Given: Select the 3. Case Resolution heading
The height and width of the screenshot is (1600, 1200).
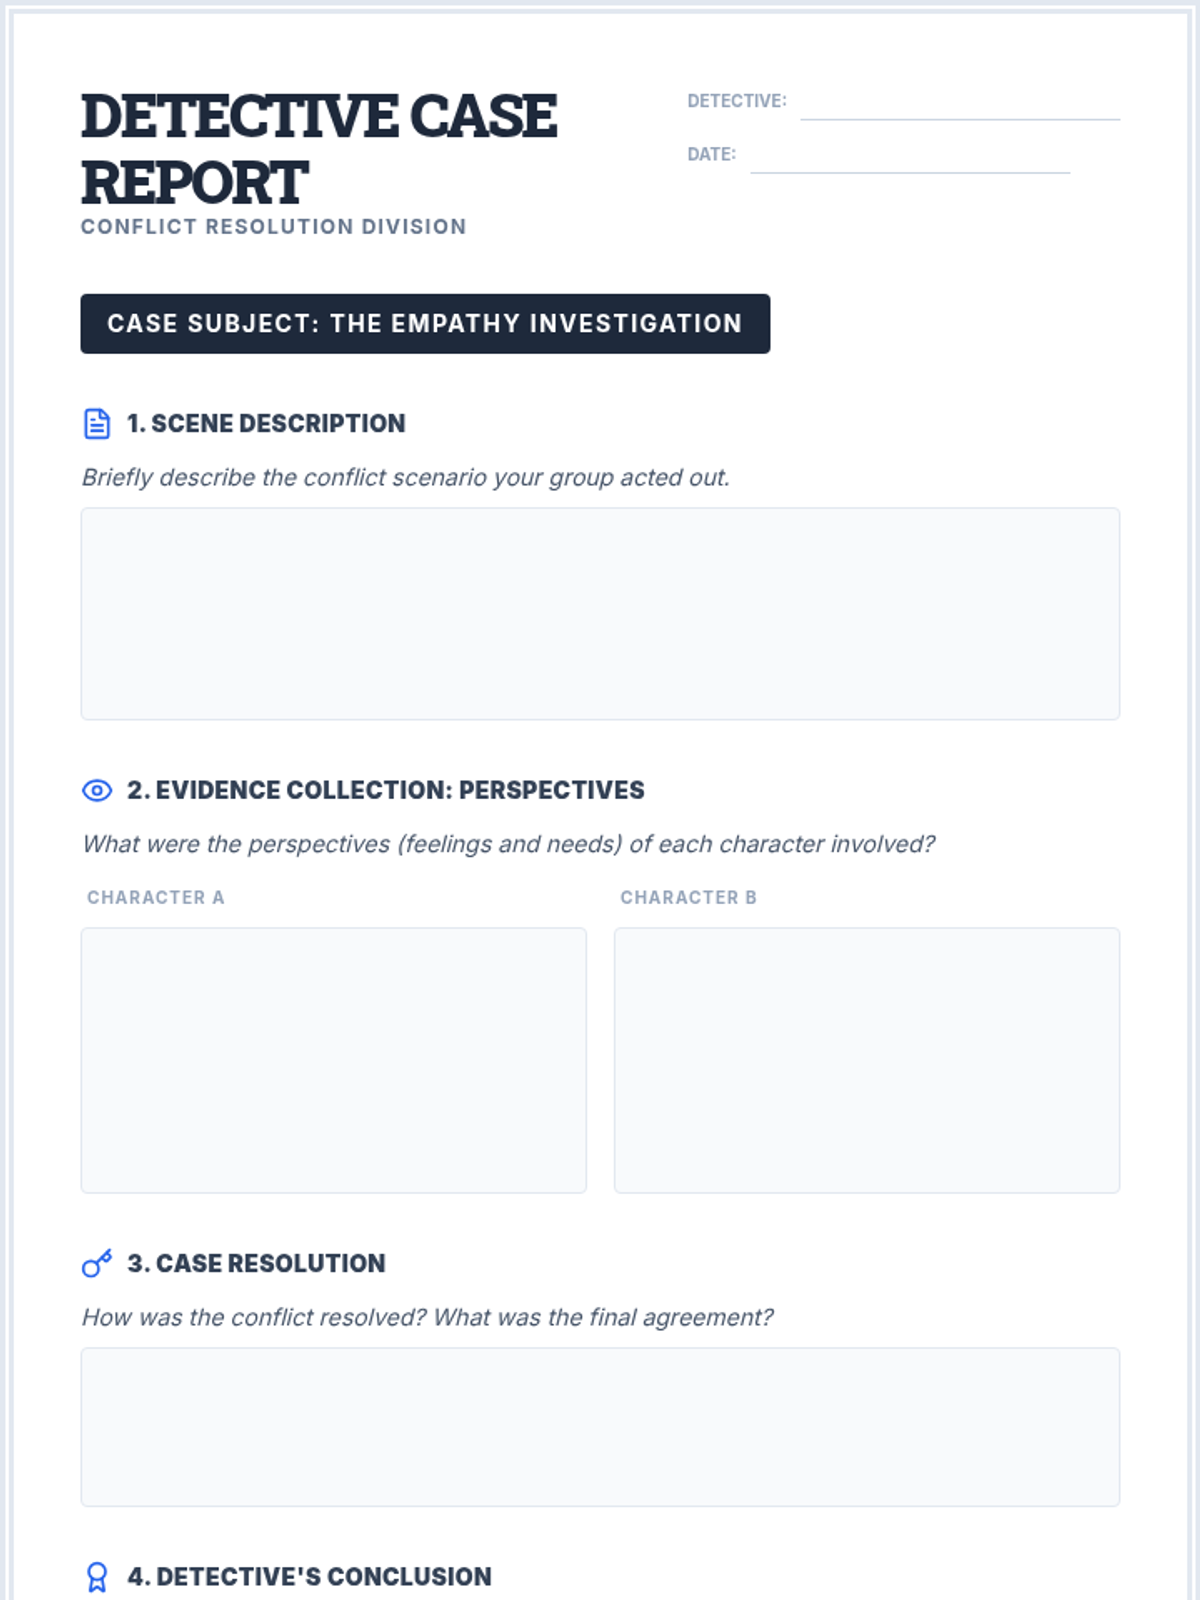Looking at the screenshot, I should [256, 1264].
